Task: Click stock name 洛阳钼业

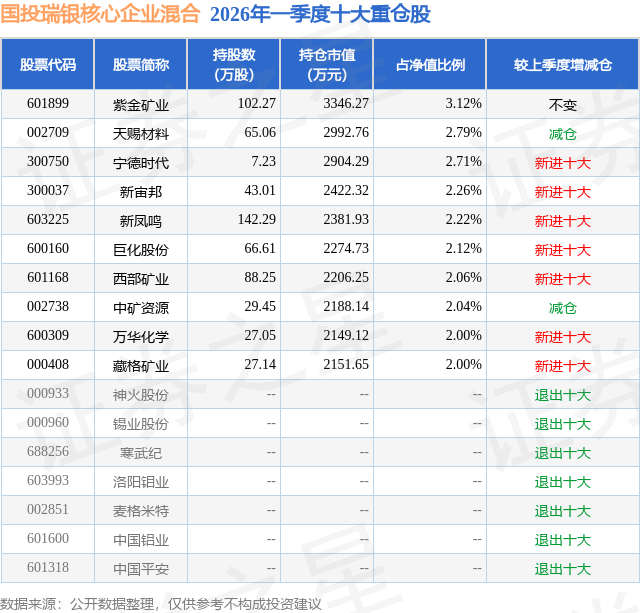Action: (141, 481)
